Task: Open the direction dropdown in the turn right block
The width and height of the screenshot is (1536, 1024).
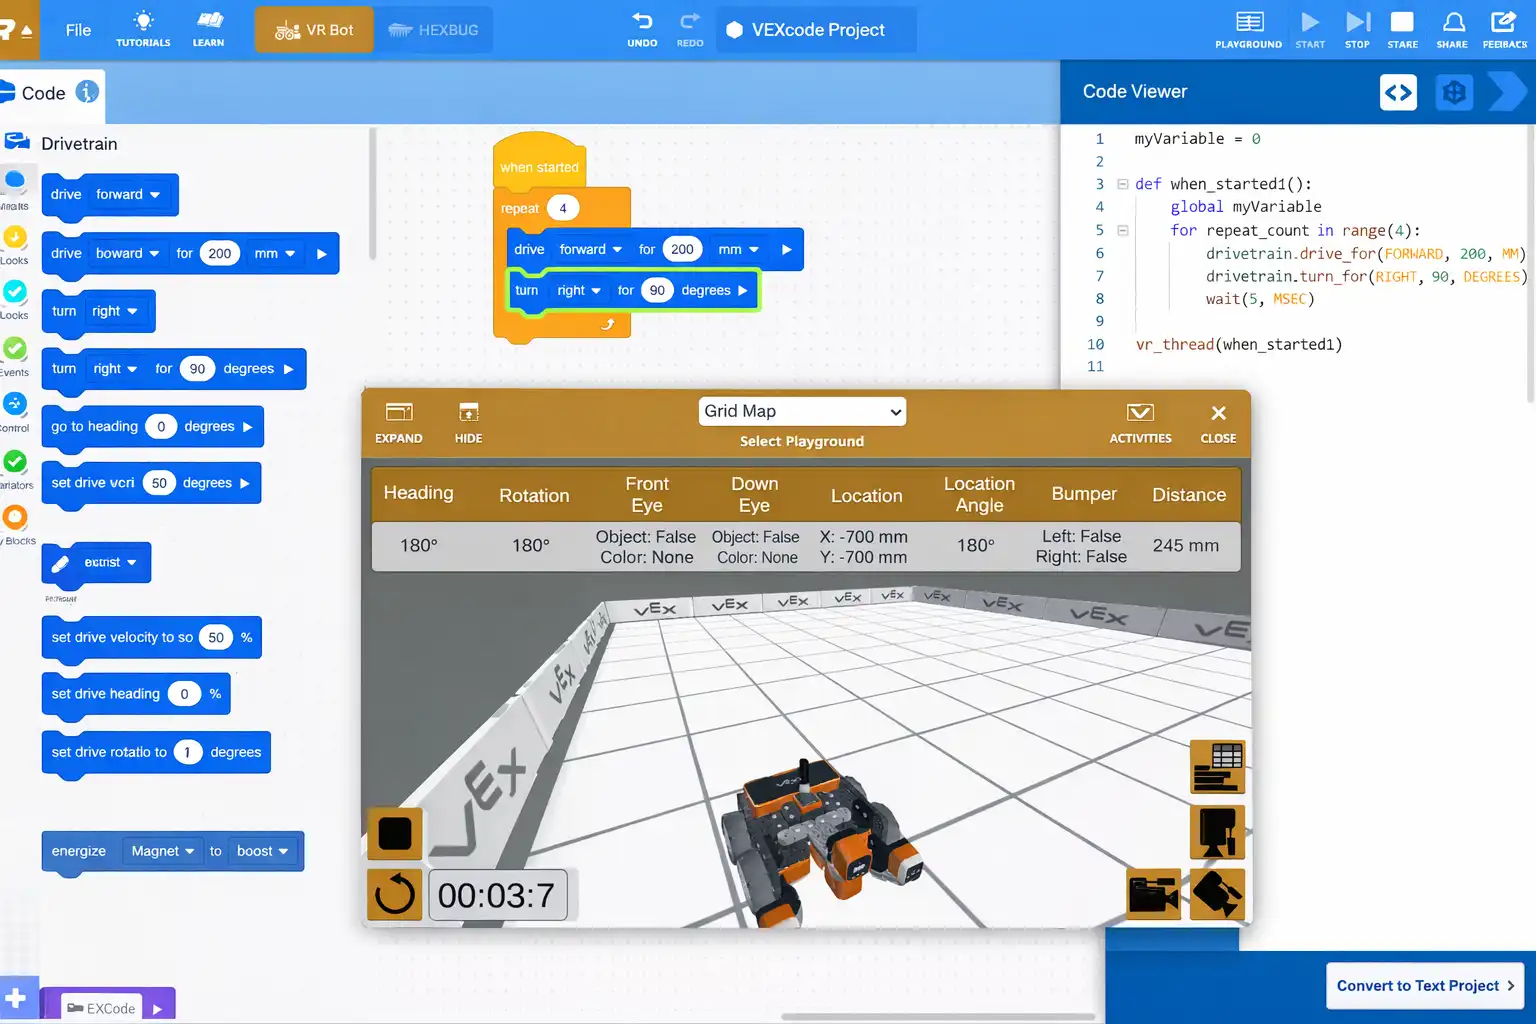Action: tap(579, 290)
